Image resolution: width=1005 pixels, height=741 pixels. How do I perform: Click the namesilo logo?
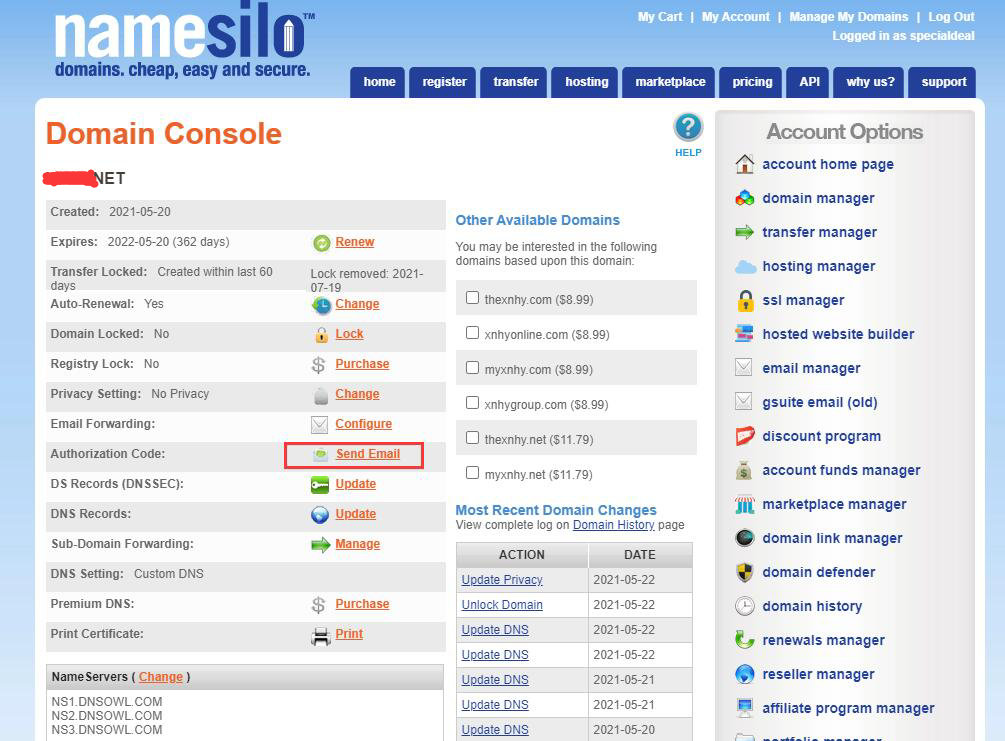(183, 40)
